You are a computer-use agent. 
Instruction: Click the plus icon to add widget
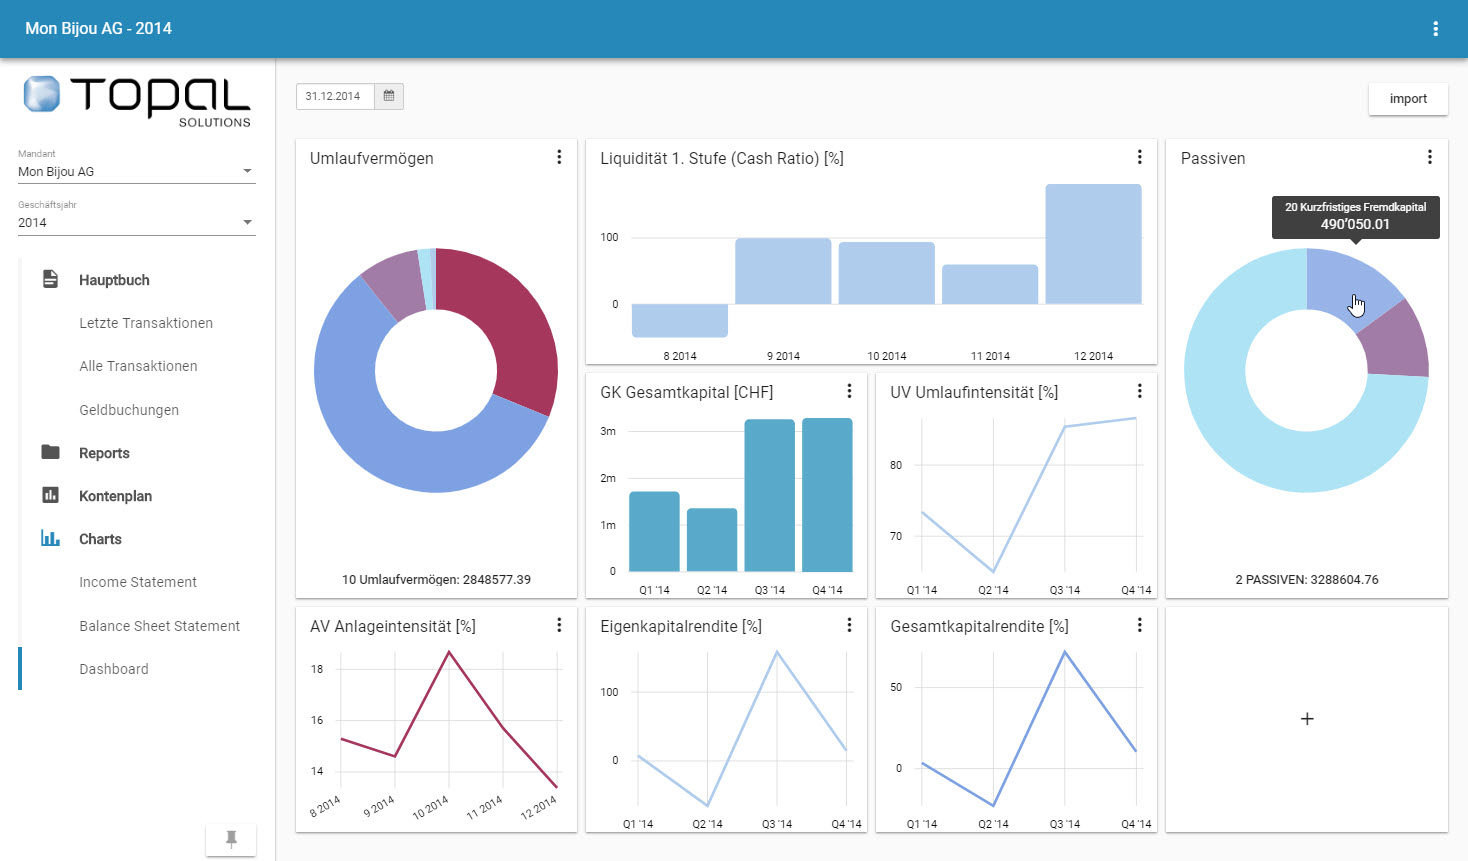click(x=1306, y=719)
